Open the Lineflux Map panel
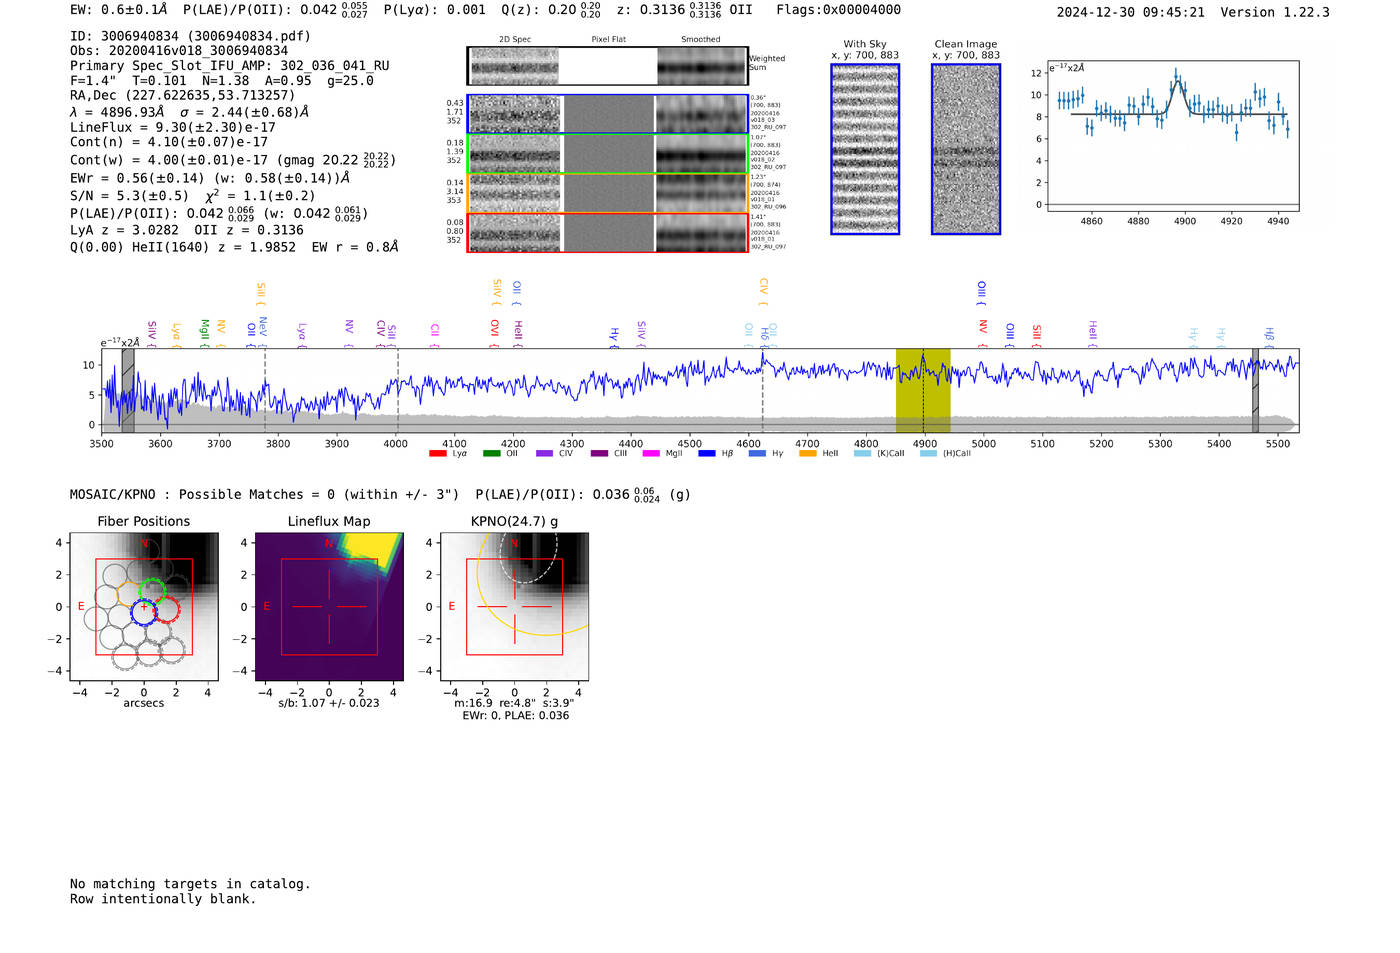The image size is (1400, 953). point(329,607)
